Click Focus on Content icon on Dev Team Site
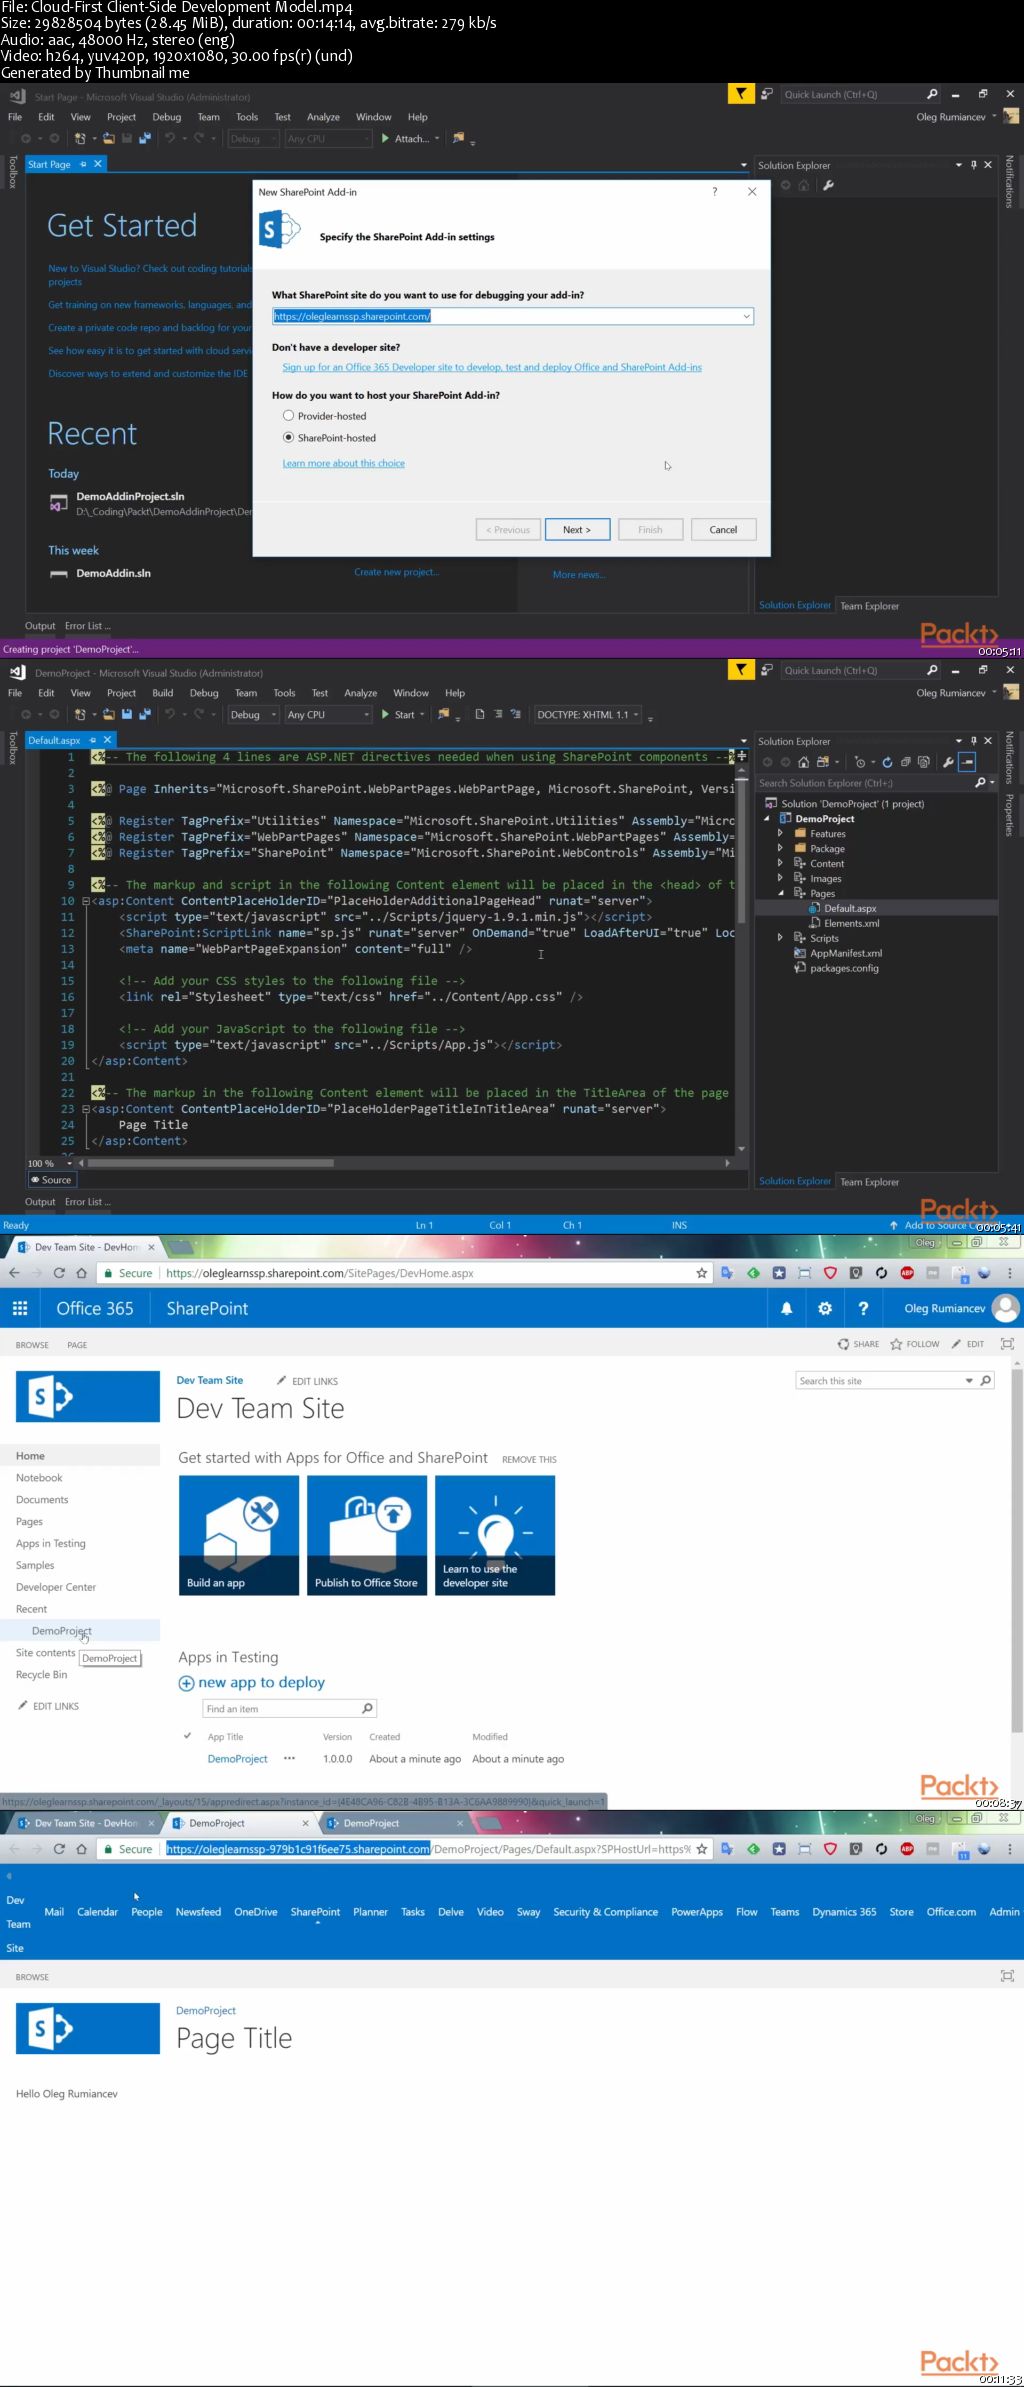This screenshot has height=2387, width=1024. [x=1007, y=1344]
